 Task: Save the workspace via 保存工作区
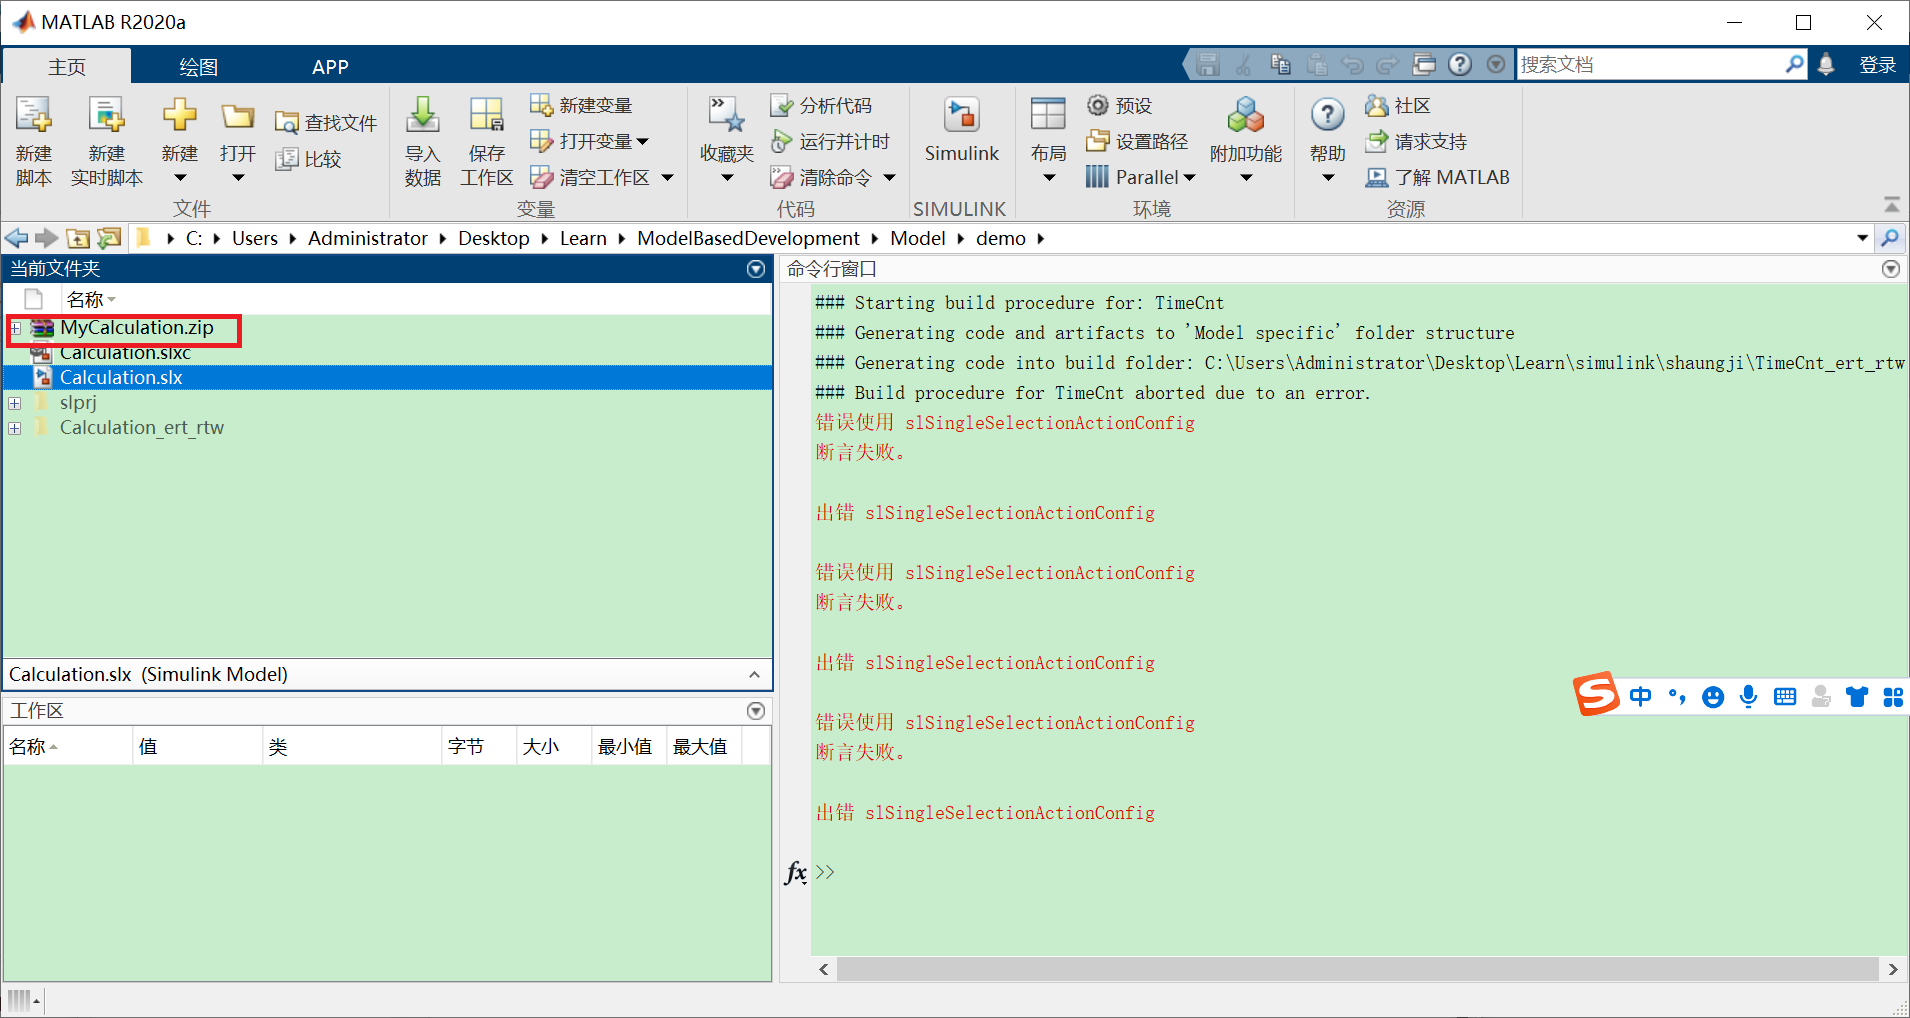click(x=487, y=141)
